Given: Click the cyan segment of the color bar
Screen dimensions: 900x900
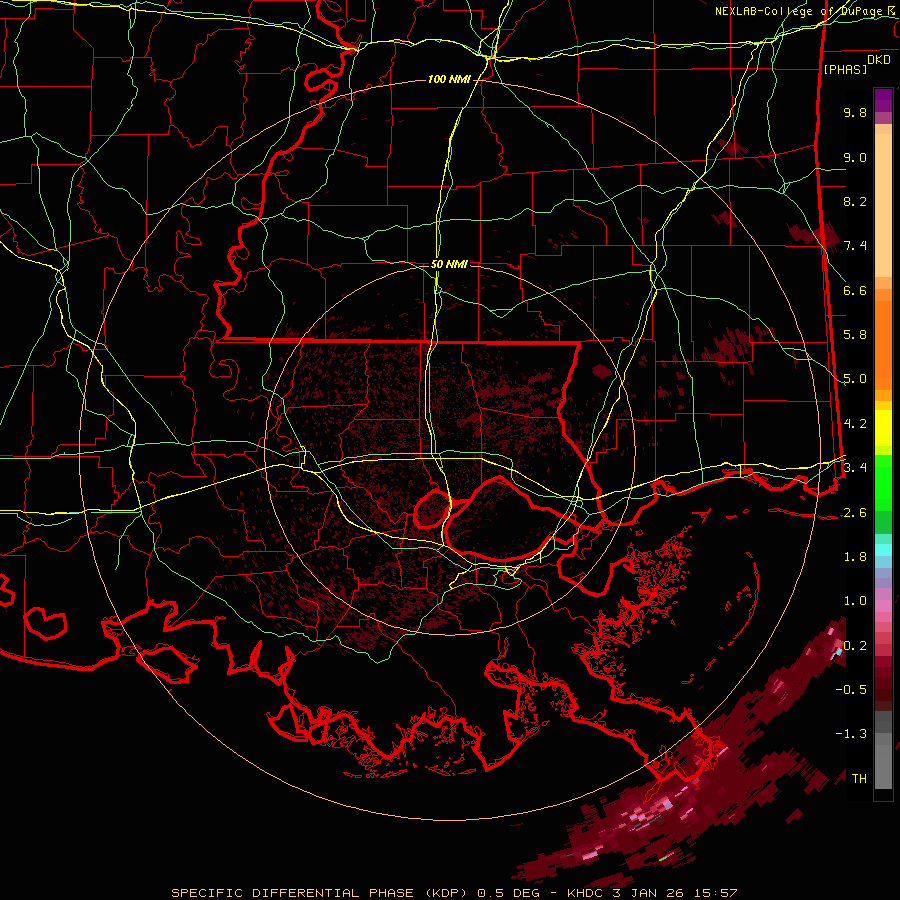Looking at the screenshot, I should (x=883, y=550).
